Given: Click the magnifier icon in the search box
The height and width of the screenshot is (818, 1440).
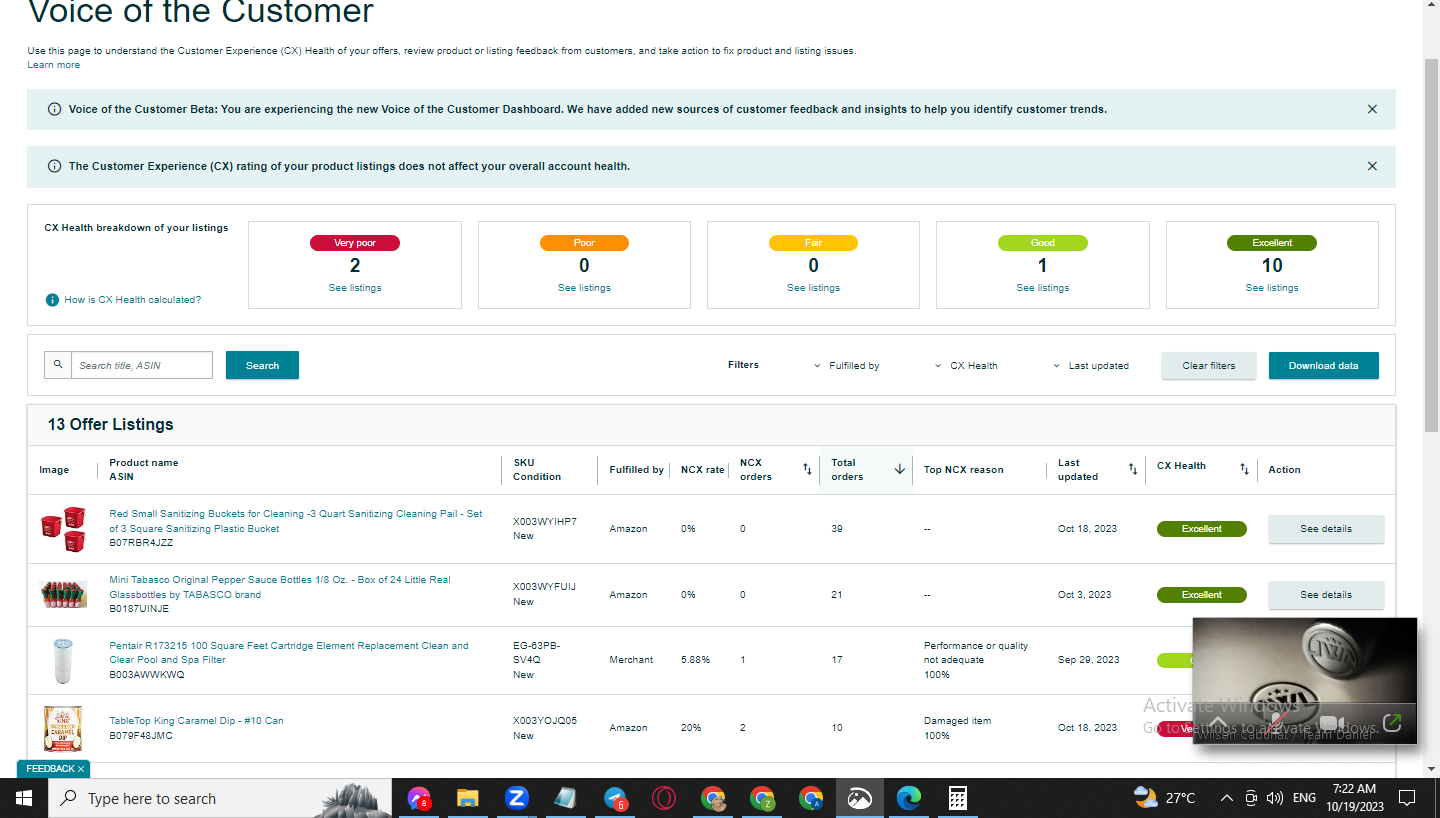Looking at the screenshot, I should pos(58,365).
